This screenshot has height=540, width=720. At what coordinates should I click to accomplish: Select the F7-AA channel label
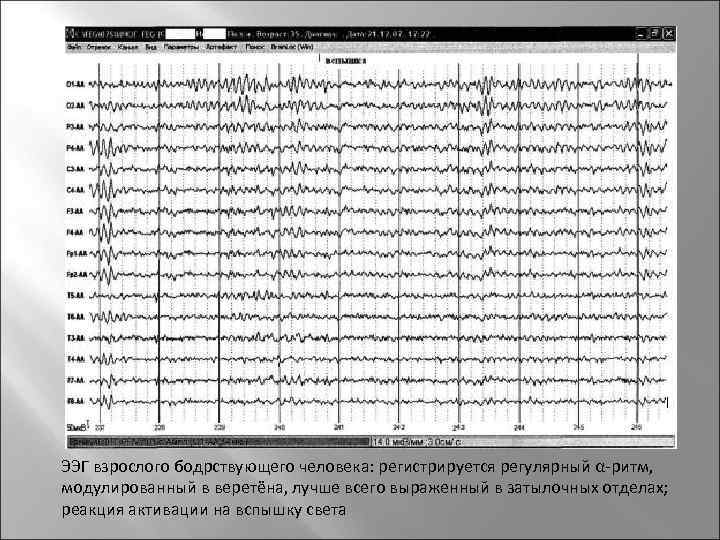(x=75, y=380)
